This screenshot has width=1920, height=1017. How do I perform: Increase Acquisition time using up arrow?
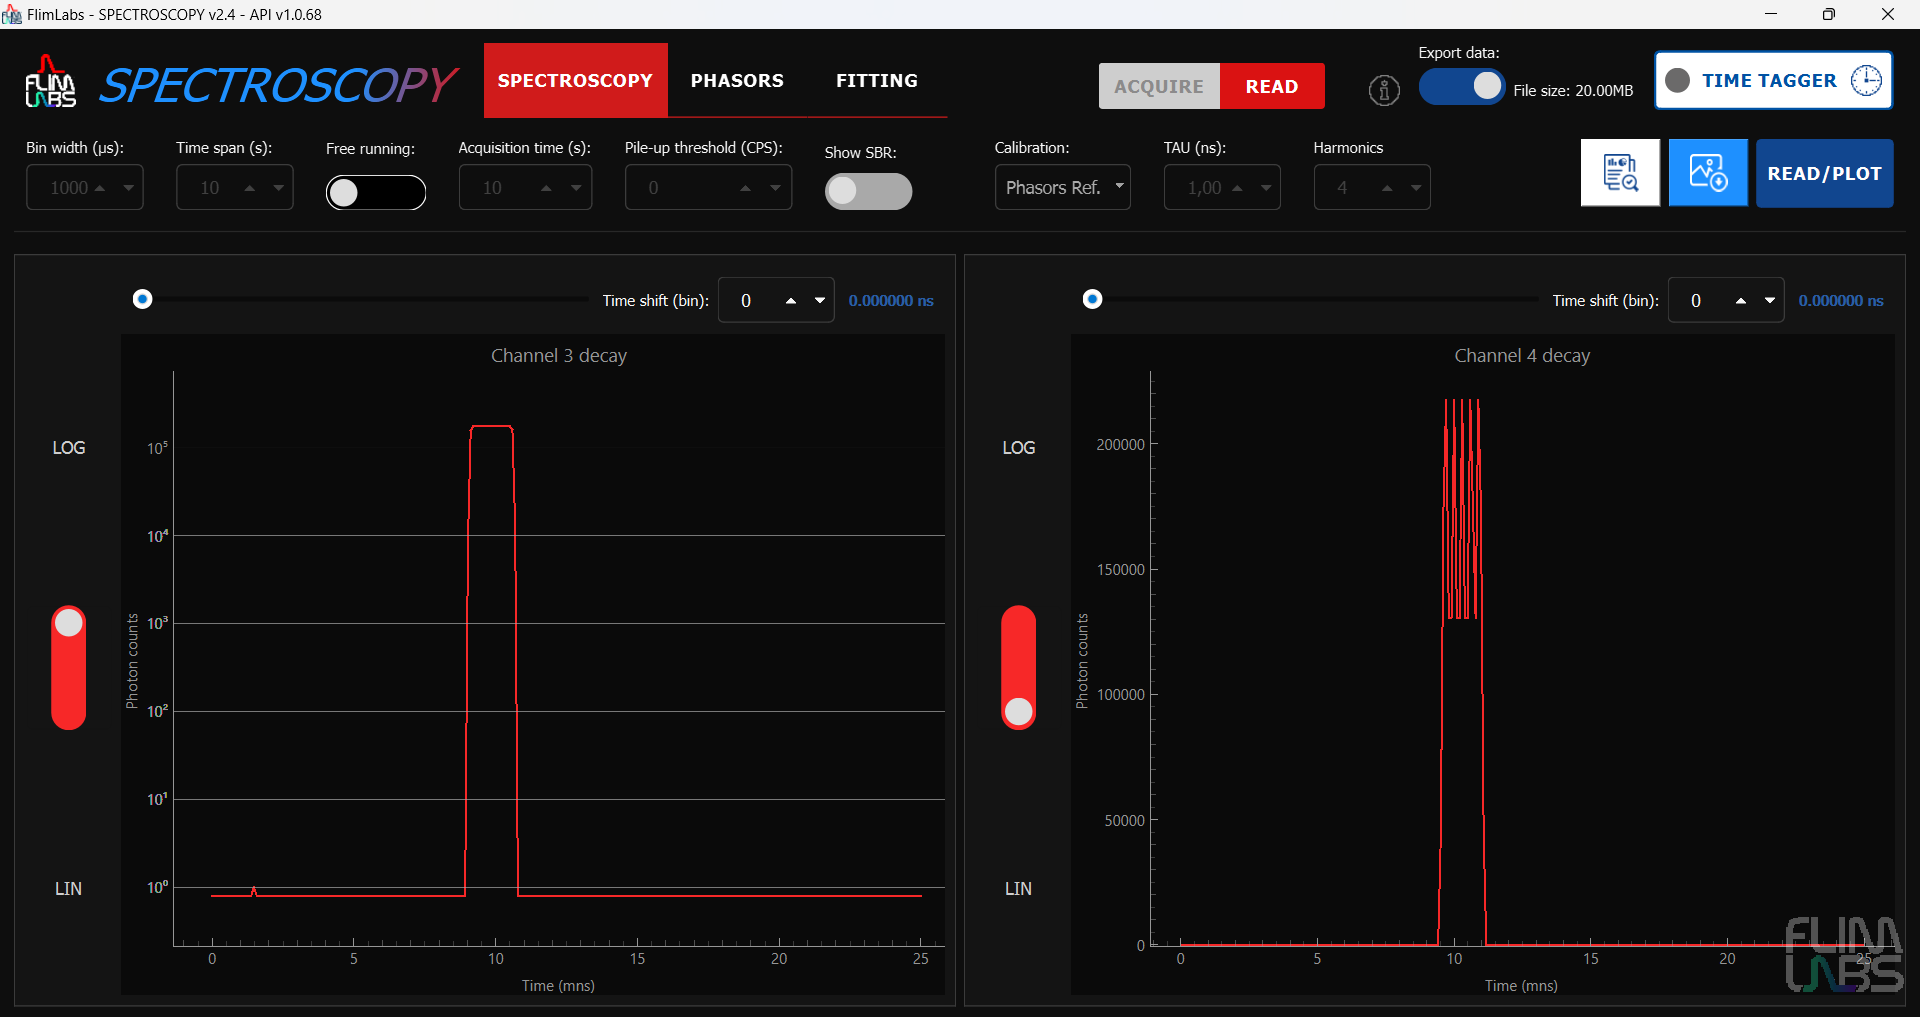(546, 188)
